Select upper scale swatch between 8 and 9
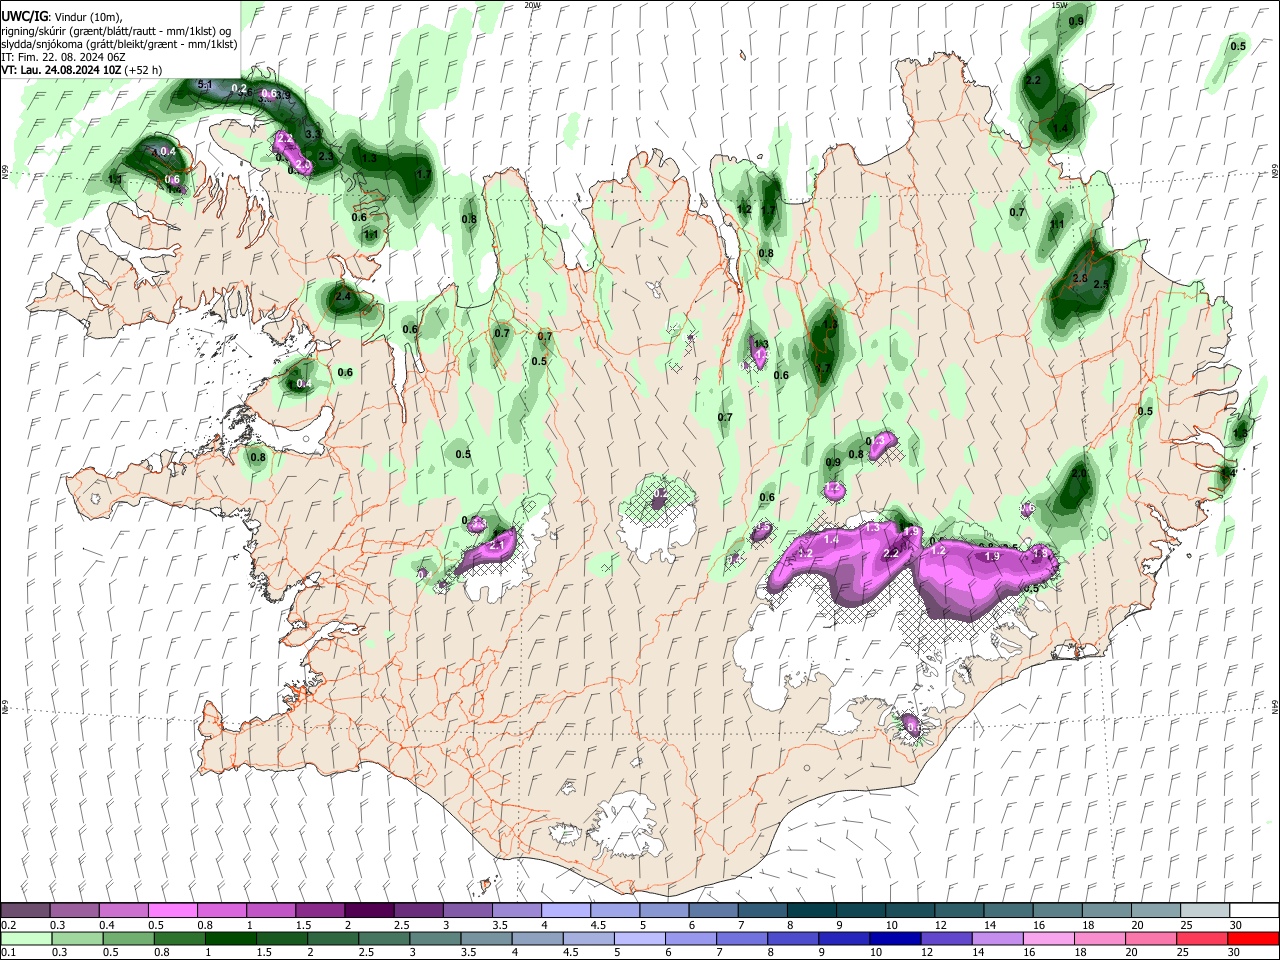The image size is (1280, 960). [x=811, y=911]
